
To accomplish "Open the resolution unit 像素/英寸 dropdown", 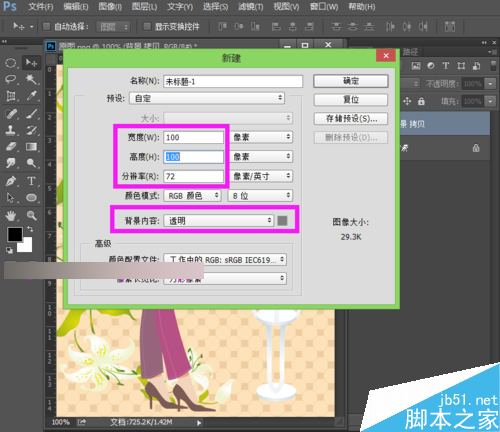I will [x=261, y=176].
